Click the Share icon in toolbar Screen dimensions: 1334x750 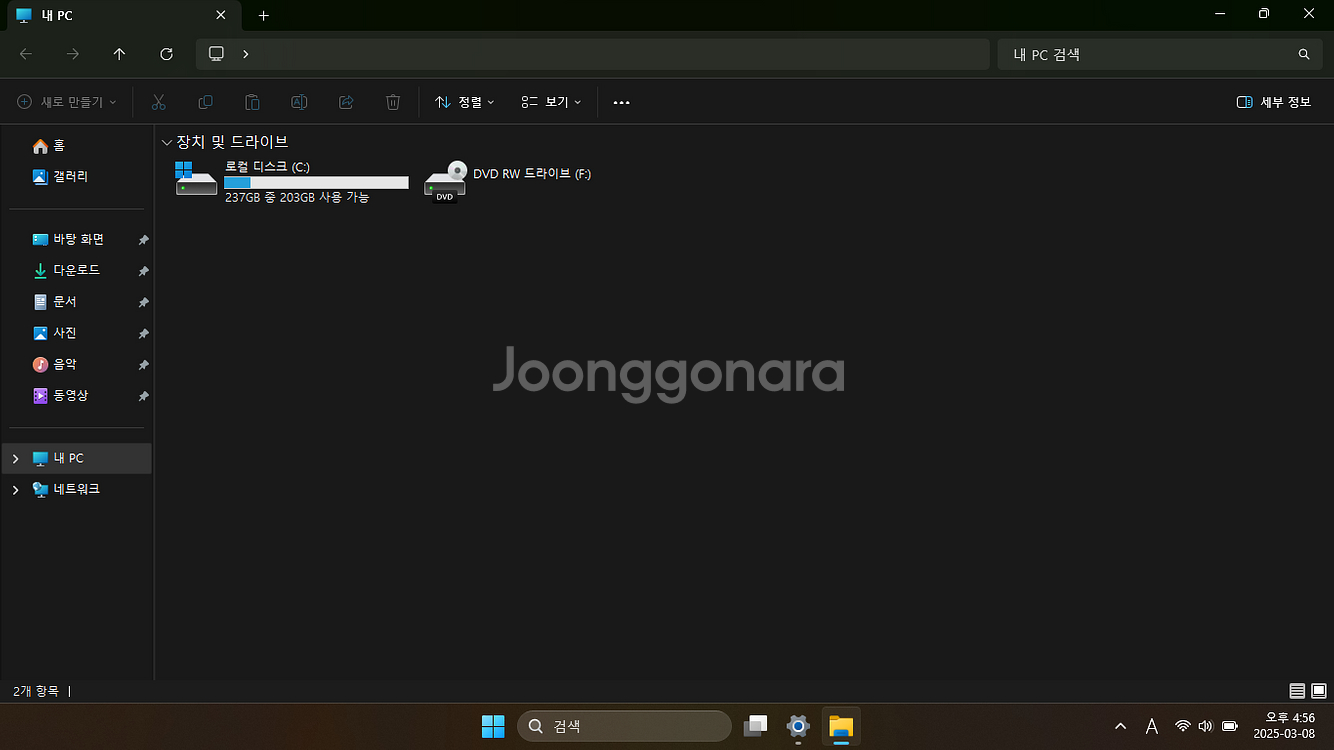[x=346, y=102]
